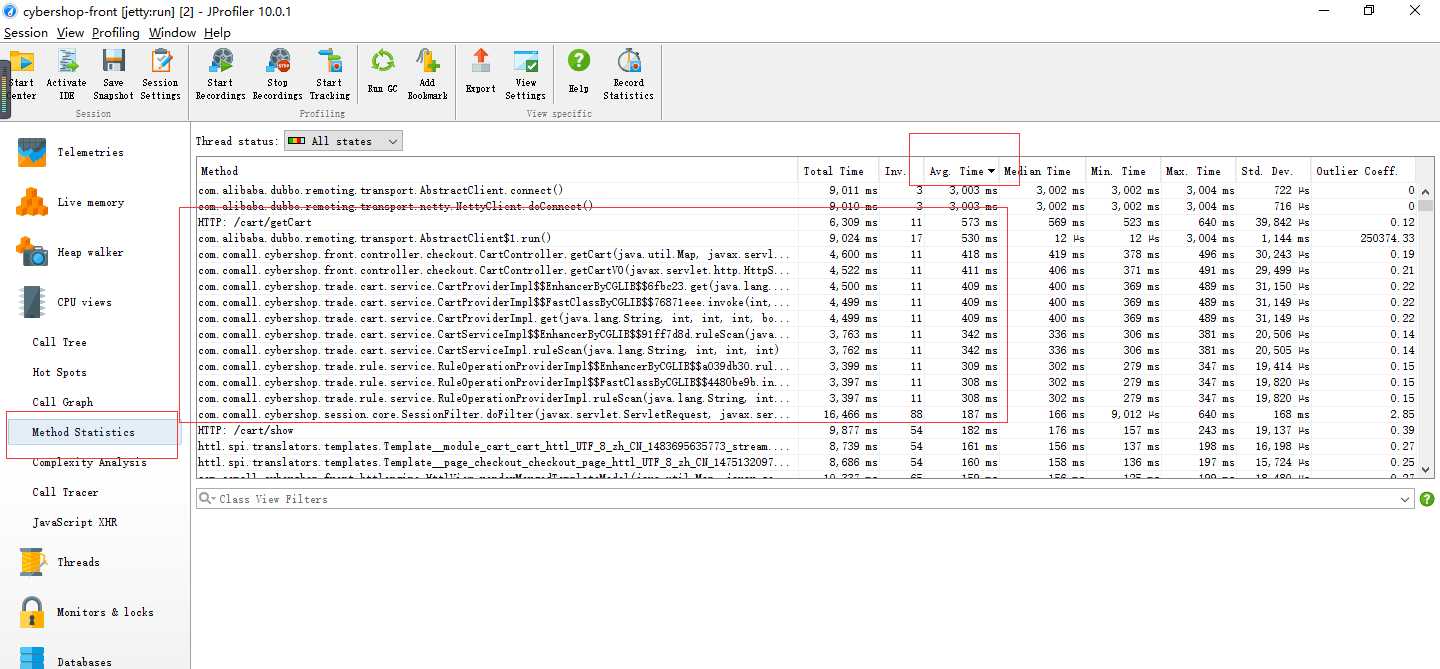The width and height of the screenshot is (1440, 669).
Task: Select the Hot Spots view
Action: click(x=59, y=372)
